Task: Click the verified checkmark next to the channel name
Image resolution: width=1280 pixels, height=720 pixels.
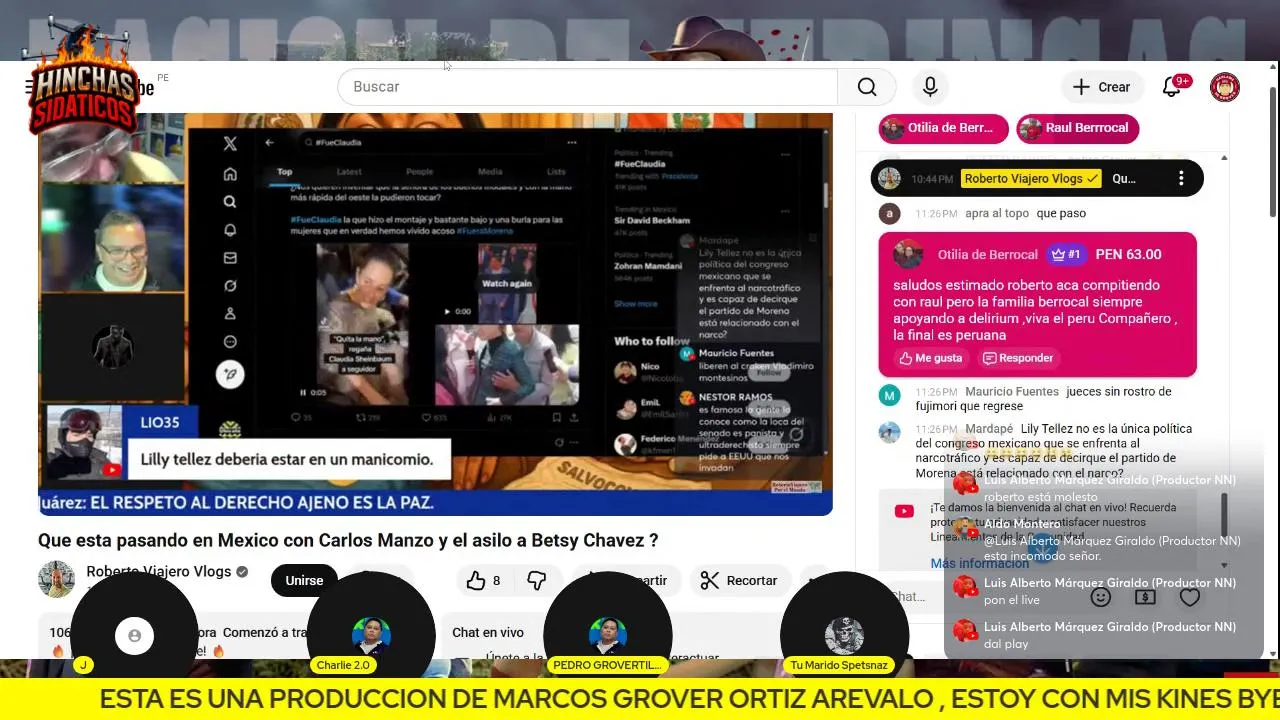Action: (242, 572)
